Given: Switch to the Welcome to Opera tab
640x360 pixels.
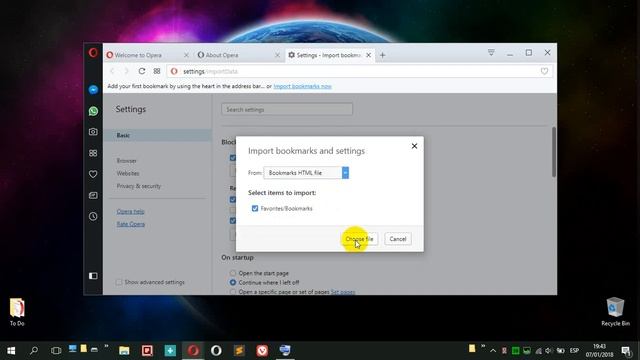Looking at the screenshot, I should click(143, 55).
